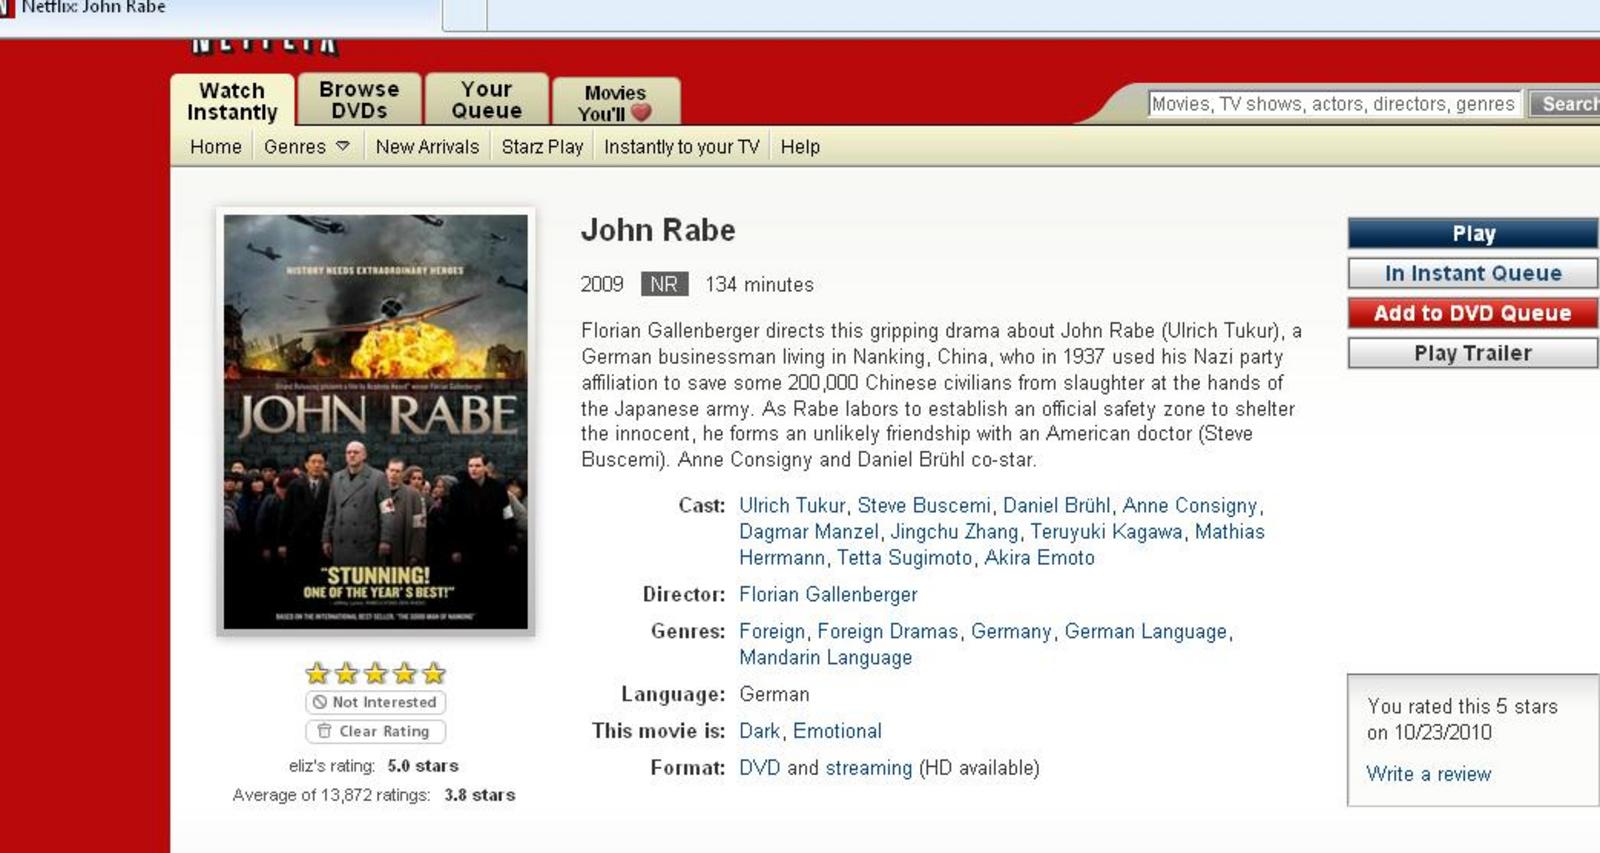Browse the Germany genre
Image resolution: width=1600 pixels, height=853 pixels.
click(x=1011, y=632)
